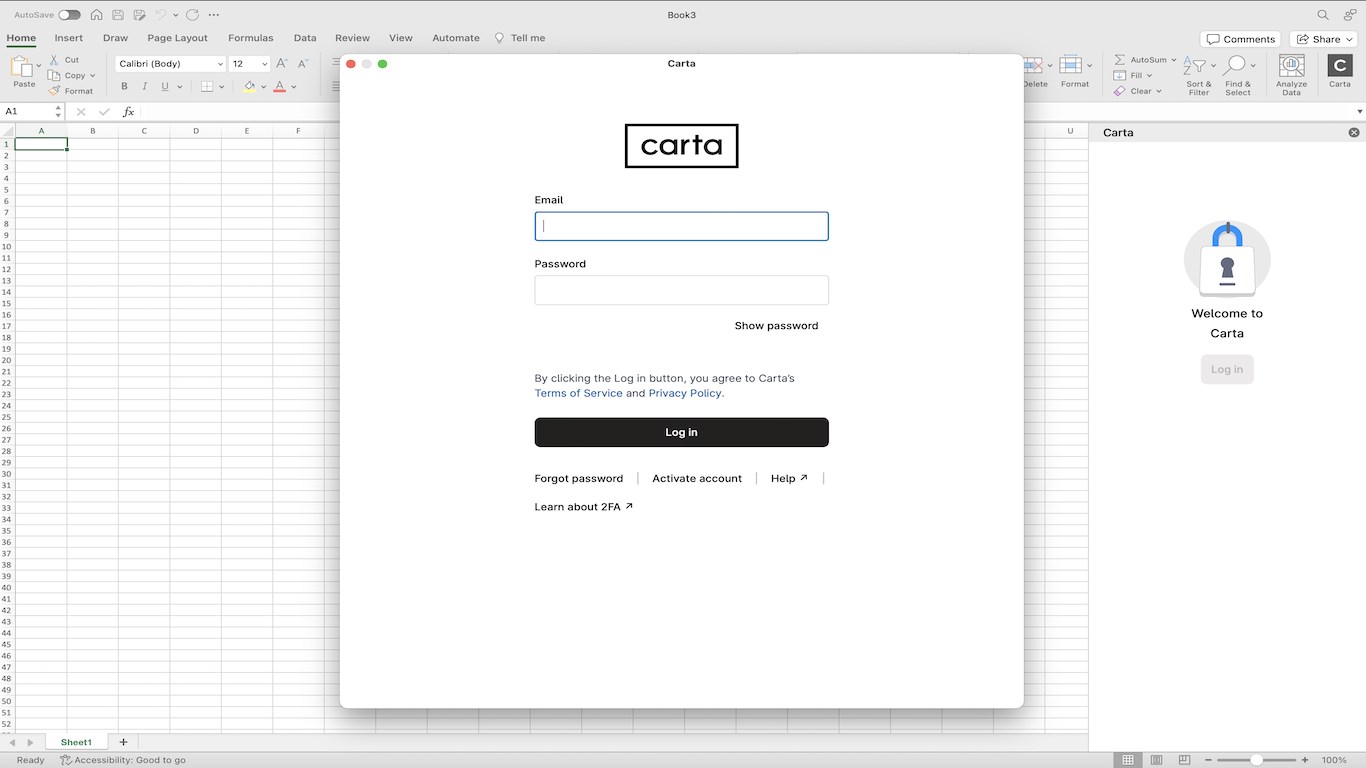Toggle Underline formatting
The image size is (1366, 768).
tap(165, 87)
